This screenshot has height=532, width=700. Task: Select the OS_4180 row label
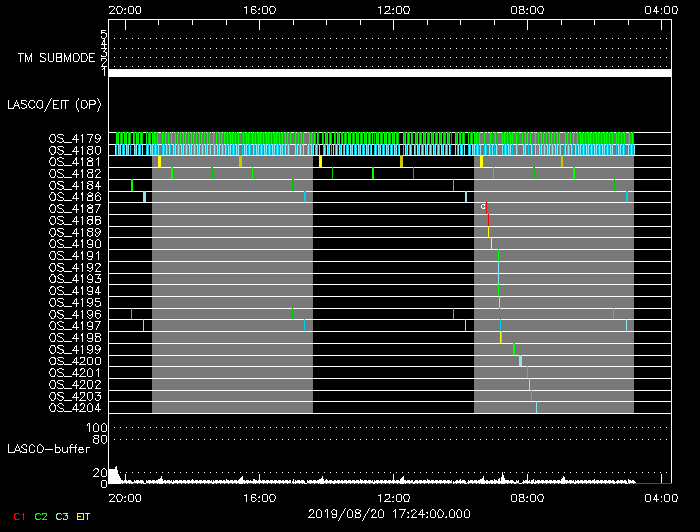coord(74,150)
